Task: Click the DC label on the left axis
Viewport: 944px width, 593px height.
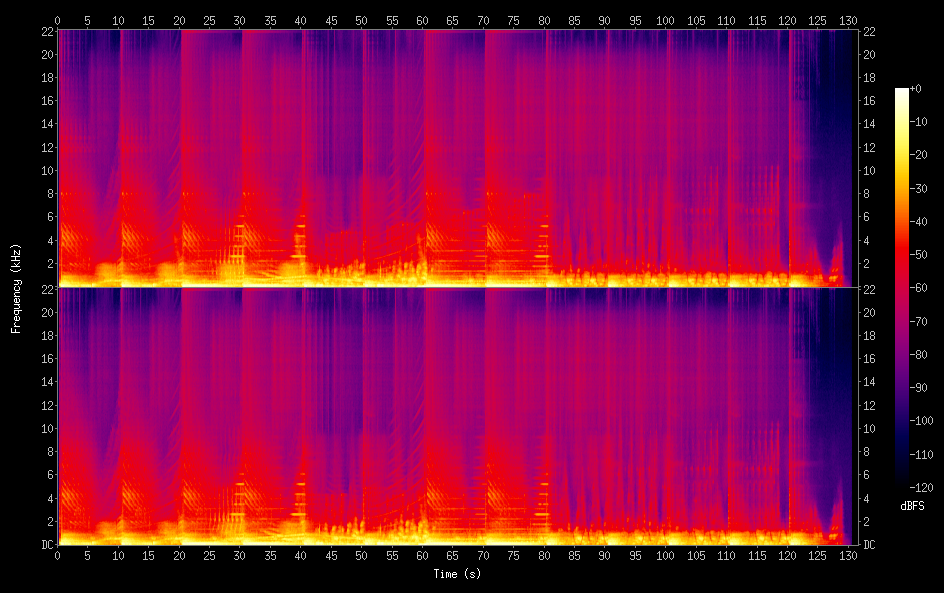Action: tap(46, 545)
